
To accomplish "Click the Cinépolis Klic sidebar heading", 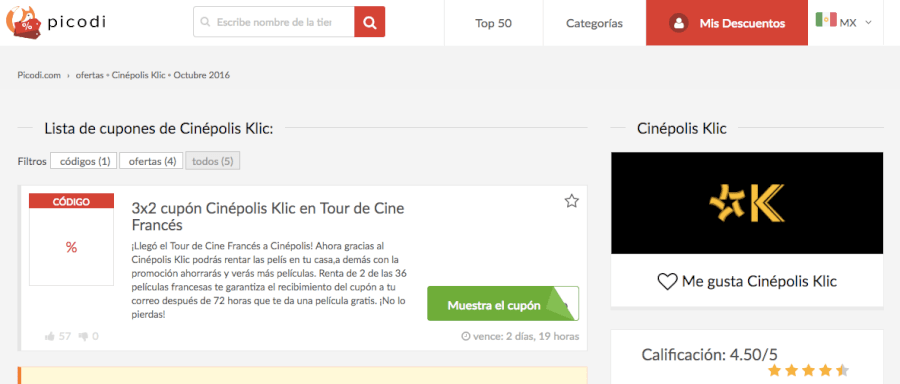I will (x=682, y=129).
